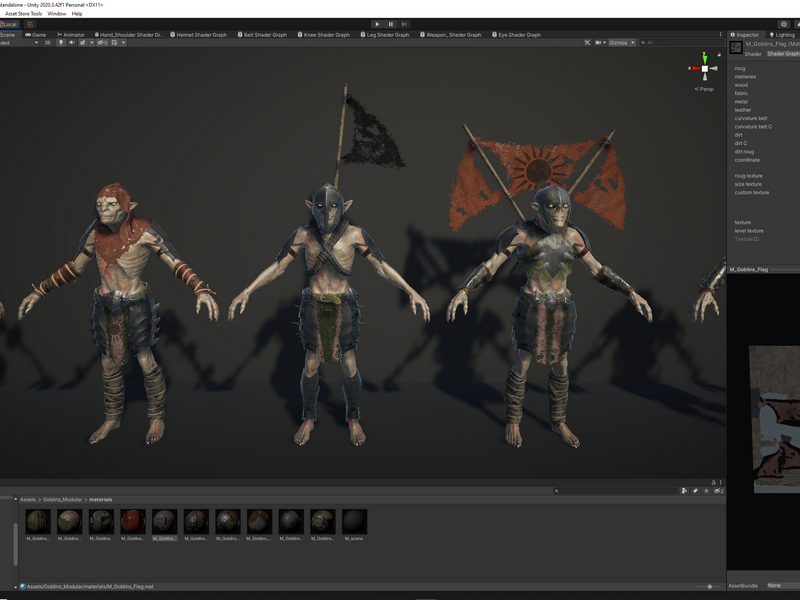The width and height of the screenshot is (800, 600).
Task: Open the Gizmos dropdown
Action: pos(621,43)
